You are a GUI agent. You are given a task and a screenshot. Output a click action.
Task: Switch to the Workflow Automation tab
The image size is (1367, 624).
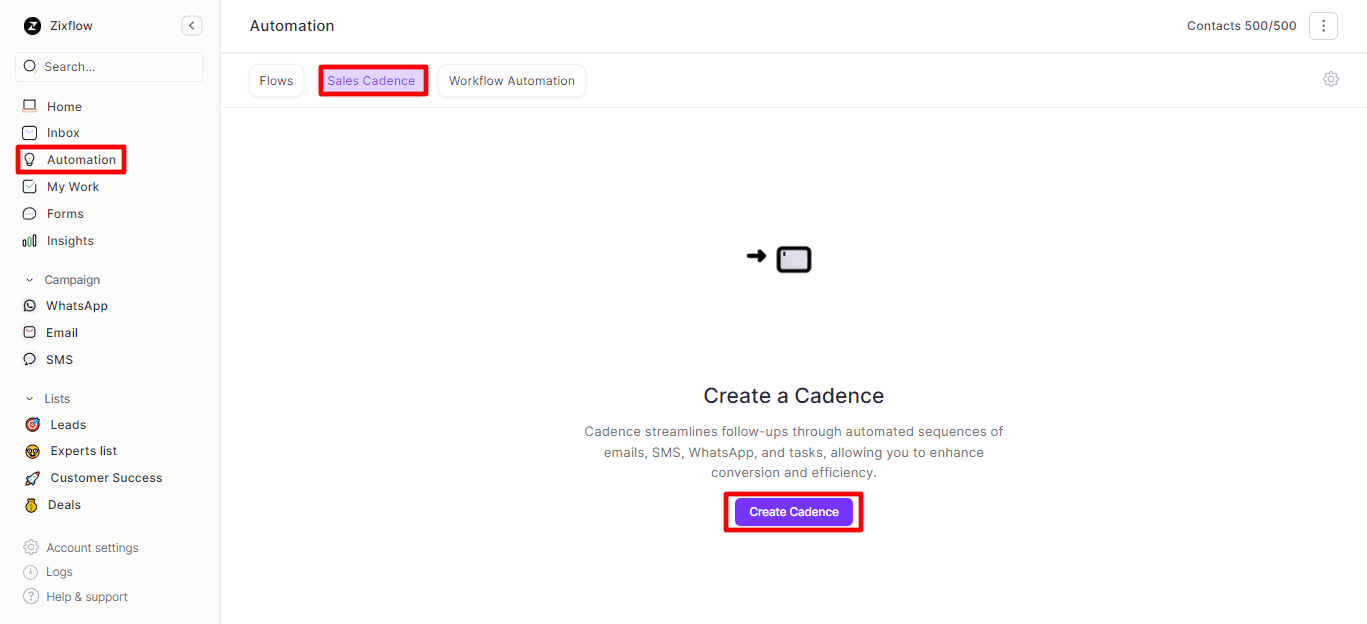pyautogui.click(x=511, y=81)
